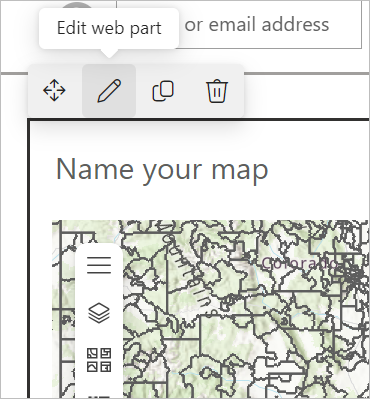Click the Move web part icon
The image size is (370, 399).
coord(54,90)
